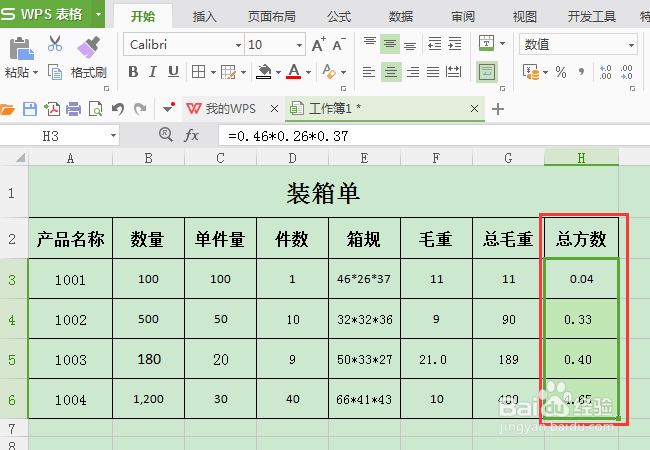Select the Format Painter brush
The width and height of the screenshot is (650, 450).
click(89, 48)
